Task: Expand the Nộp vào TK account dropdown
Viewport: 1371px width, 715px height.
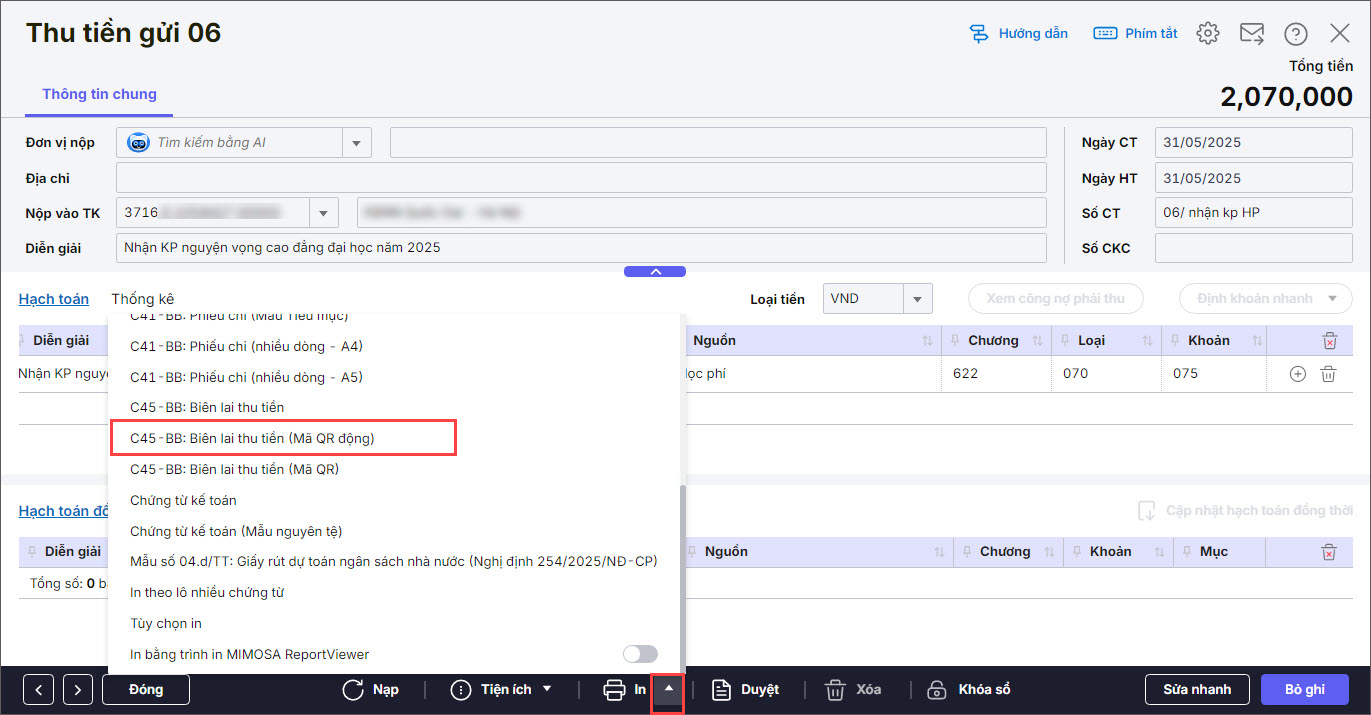Action: click(x=324, y=213)
